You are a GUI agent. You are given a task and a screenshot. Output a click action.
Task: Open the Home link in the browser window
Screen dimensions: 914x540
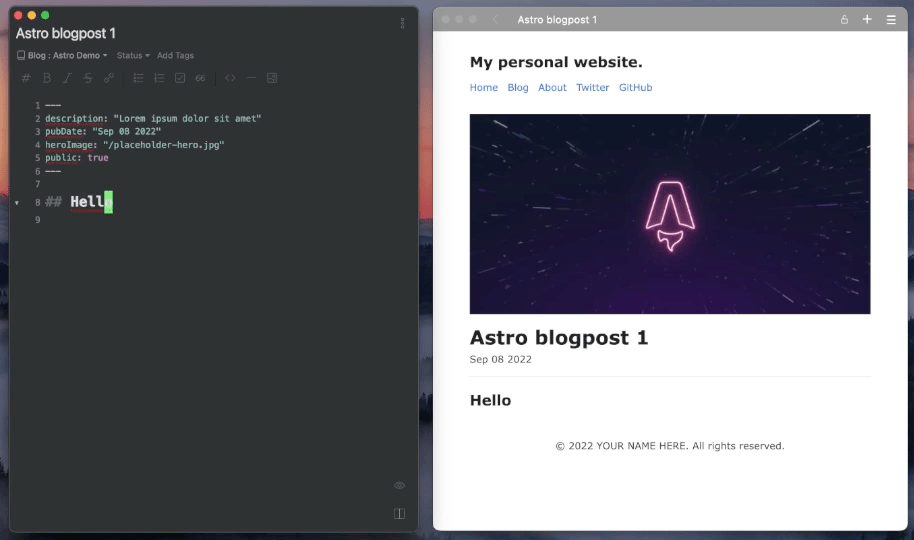tap(484, 87)
